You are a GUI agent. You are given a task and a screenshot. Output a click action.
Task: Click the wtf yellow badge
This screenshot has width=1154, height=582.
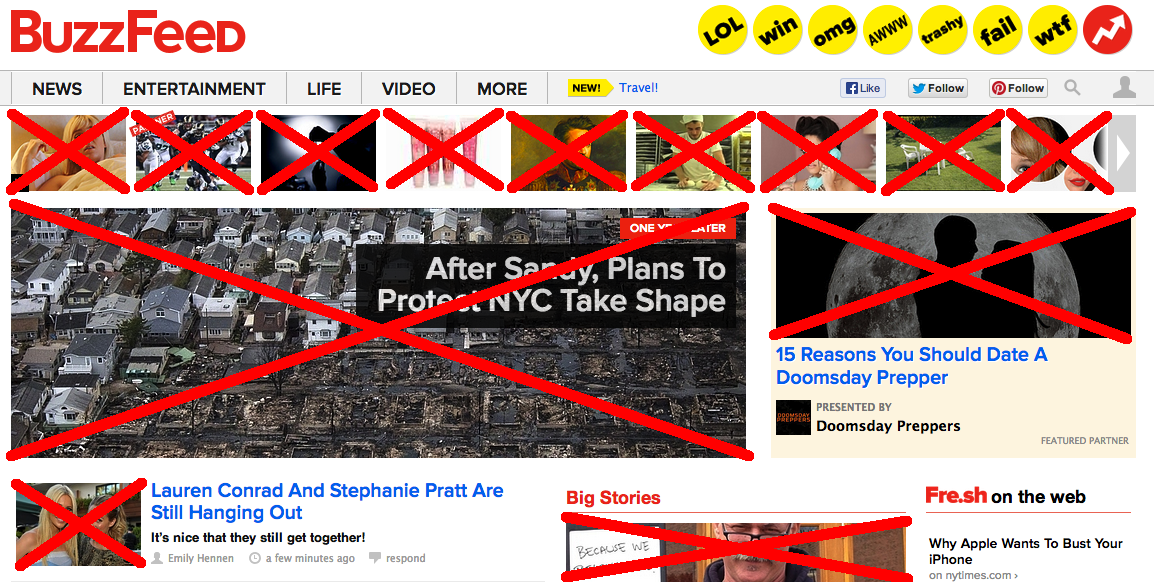pyautogui.click(x=1052, y=29)
